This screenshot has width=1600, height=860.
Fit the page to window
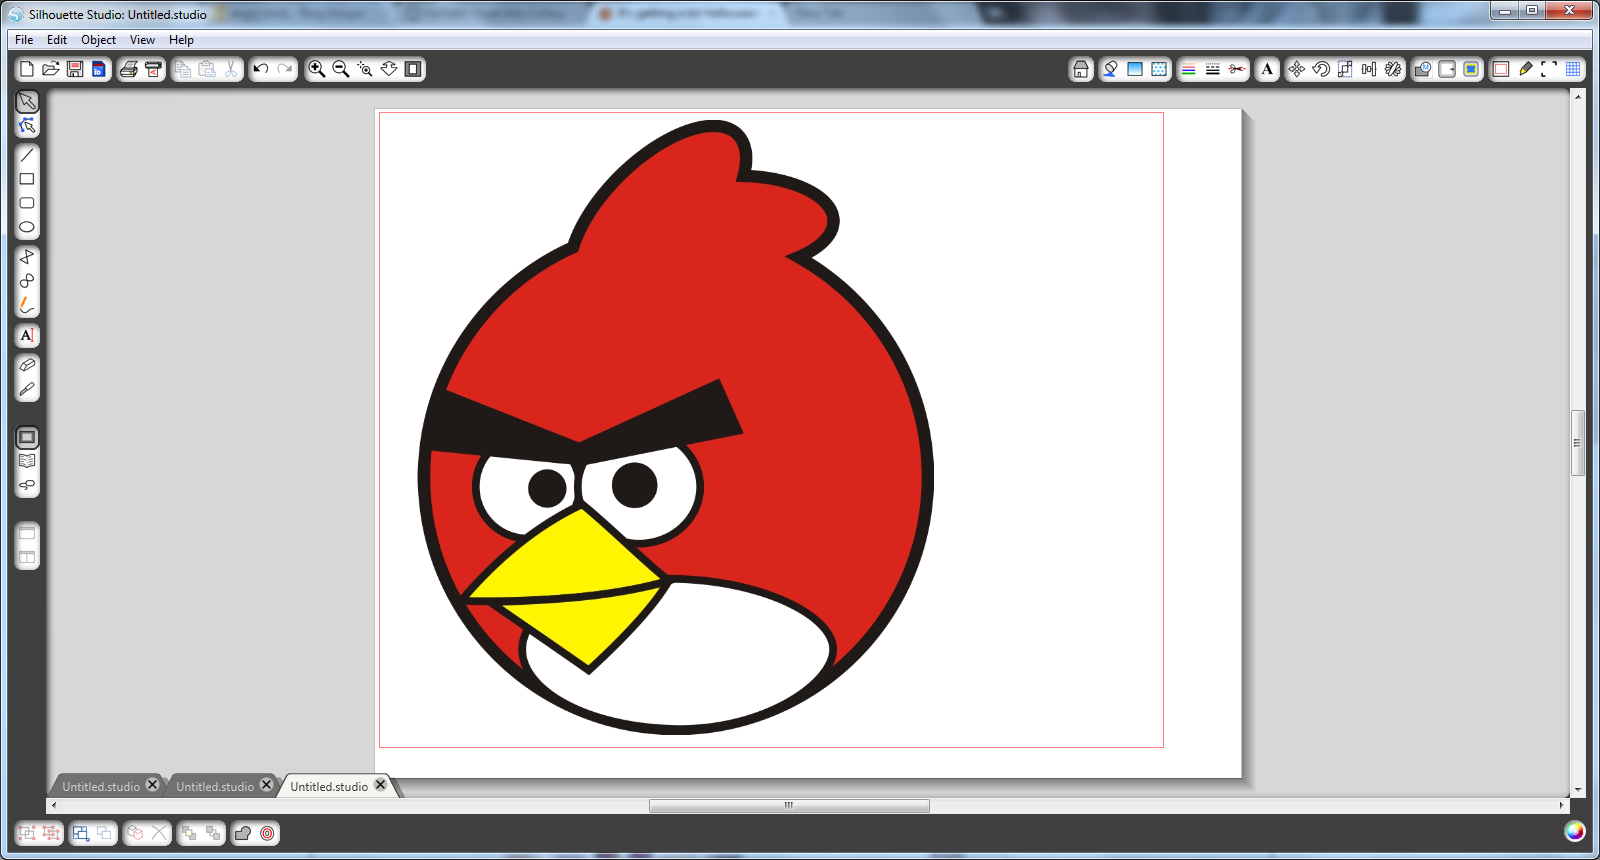pos(413,69)
